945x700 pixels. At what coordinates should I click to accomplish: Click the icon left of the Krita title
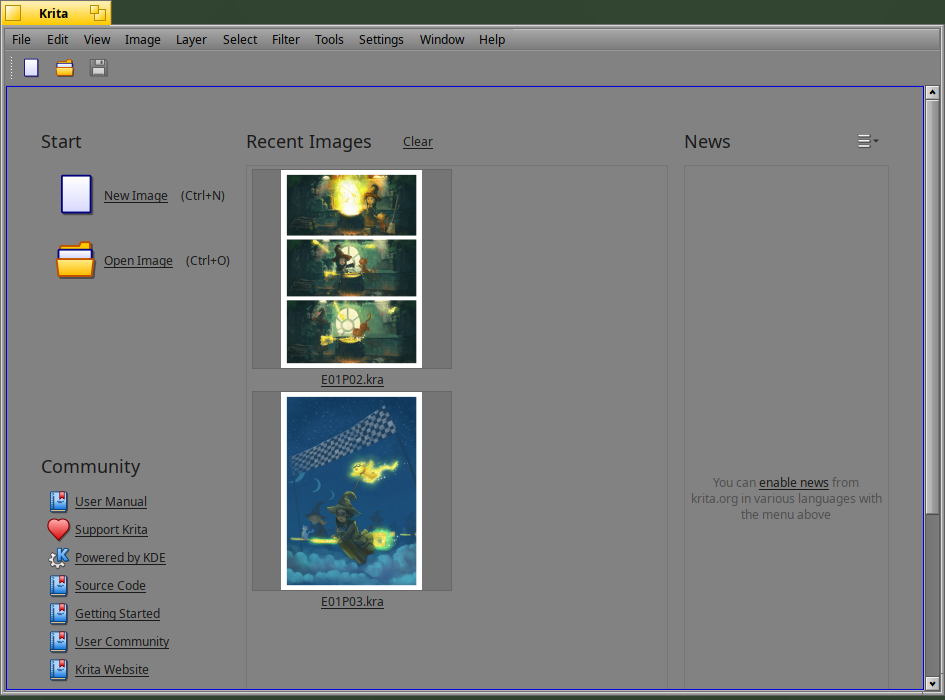[13, 13]
